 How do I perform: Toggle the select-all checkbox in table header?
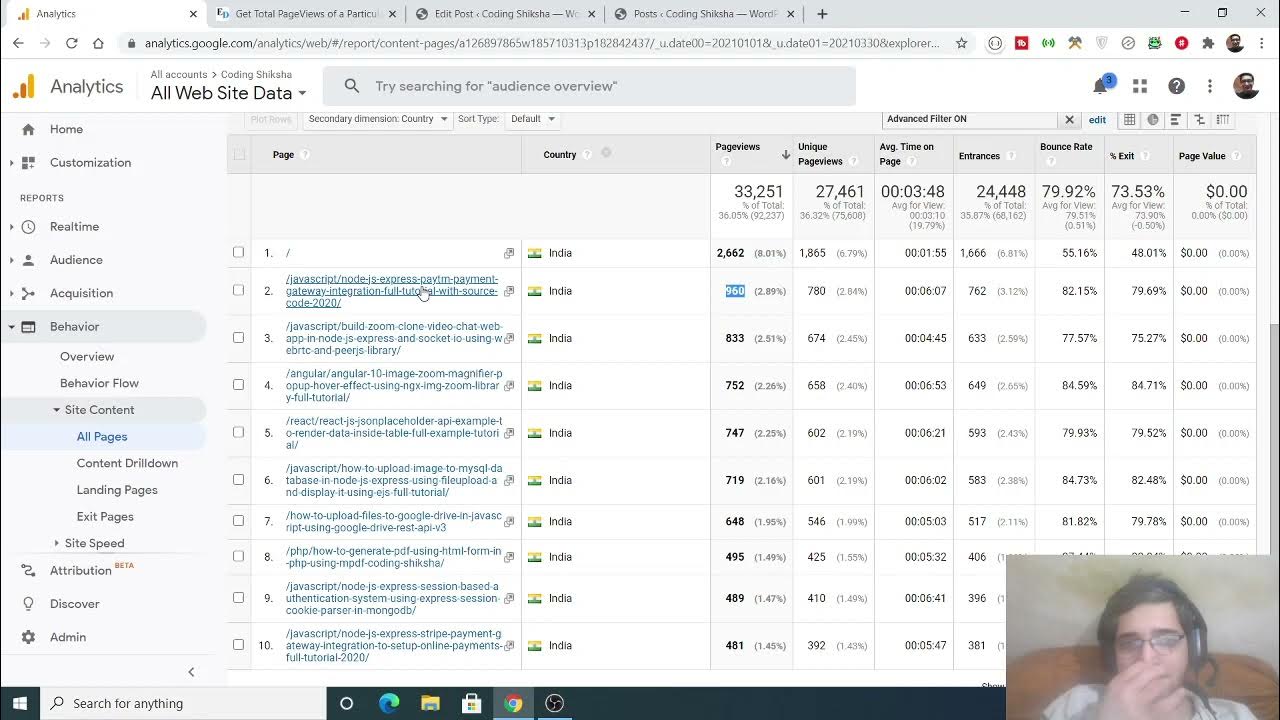(239, 154)
